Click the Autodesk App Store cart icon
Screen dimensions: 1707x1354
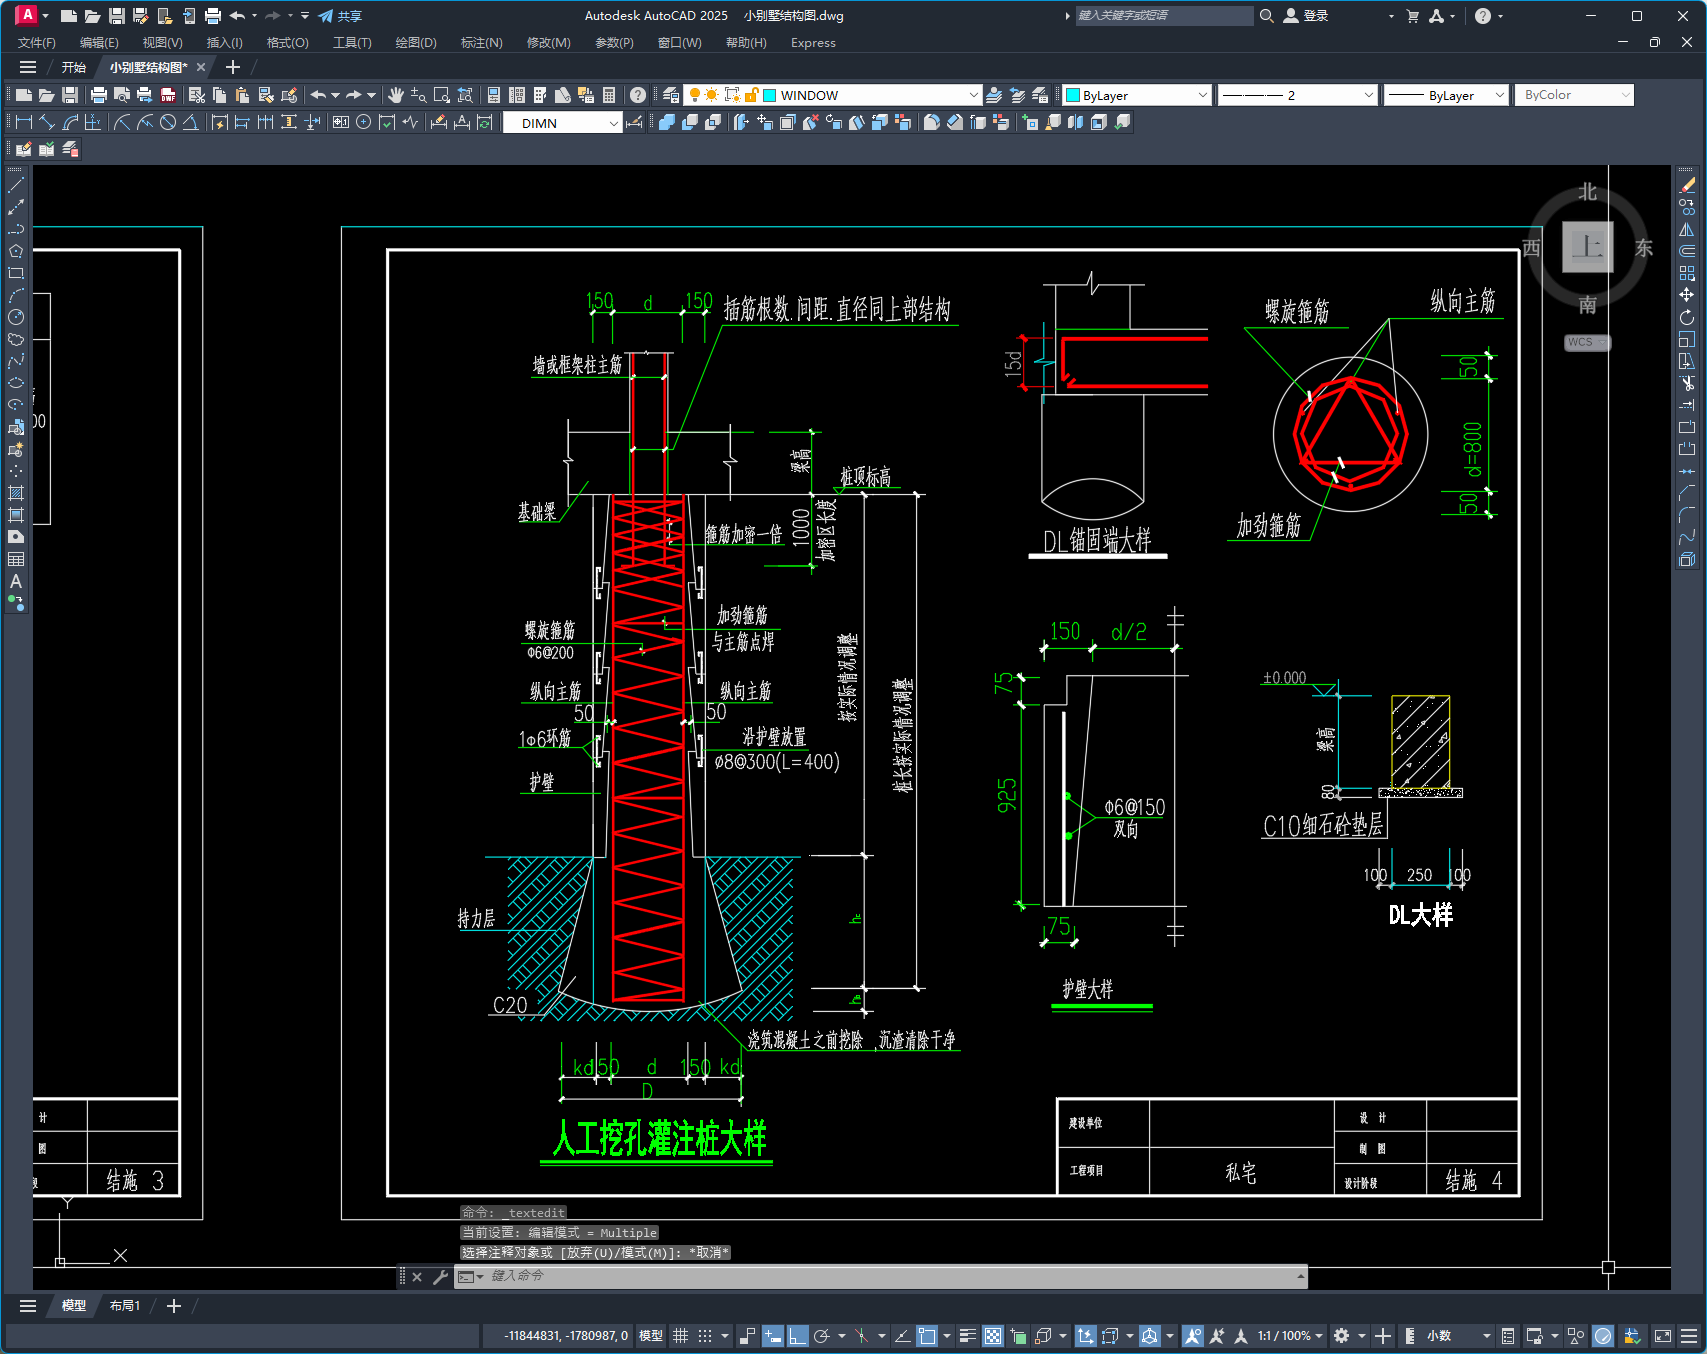coord(1412,16)
